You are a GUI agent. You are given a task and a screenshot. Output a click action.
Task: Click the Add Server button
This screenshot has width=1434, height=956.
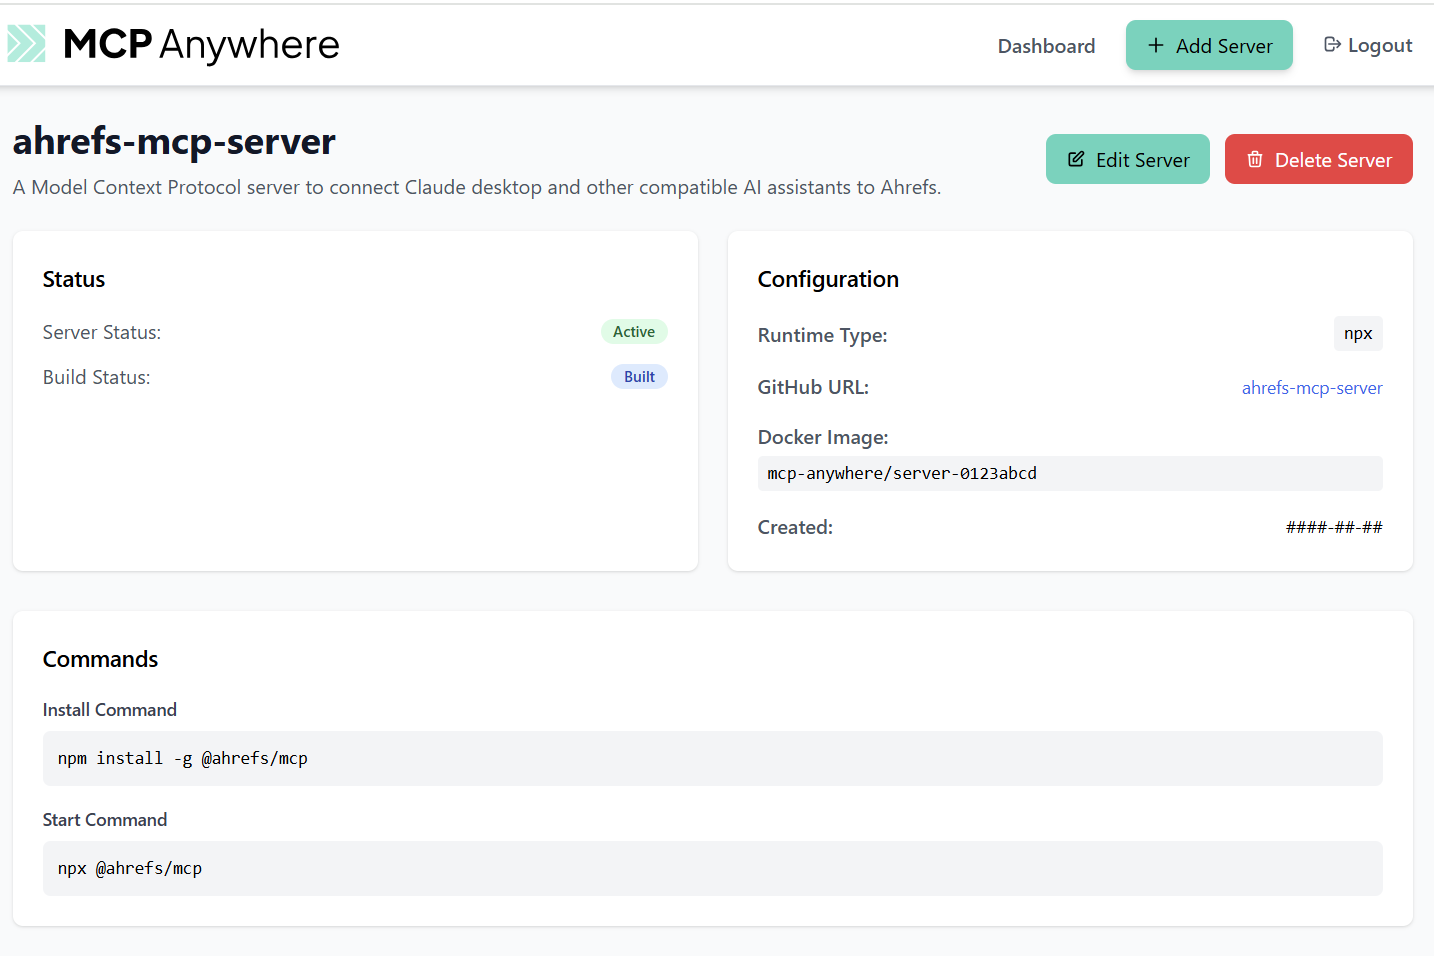[1209, 45]
